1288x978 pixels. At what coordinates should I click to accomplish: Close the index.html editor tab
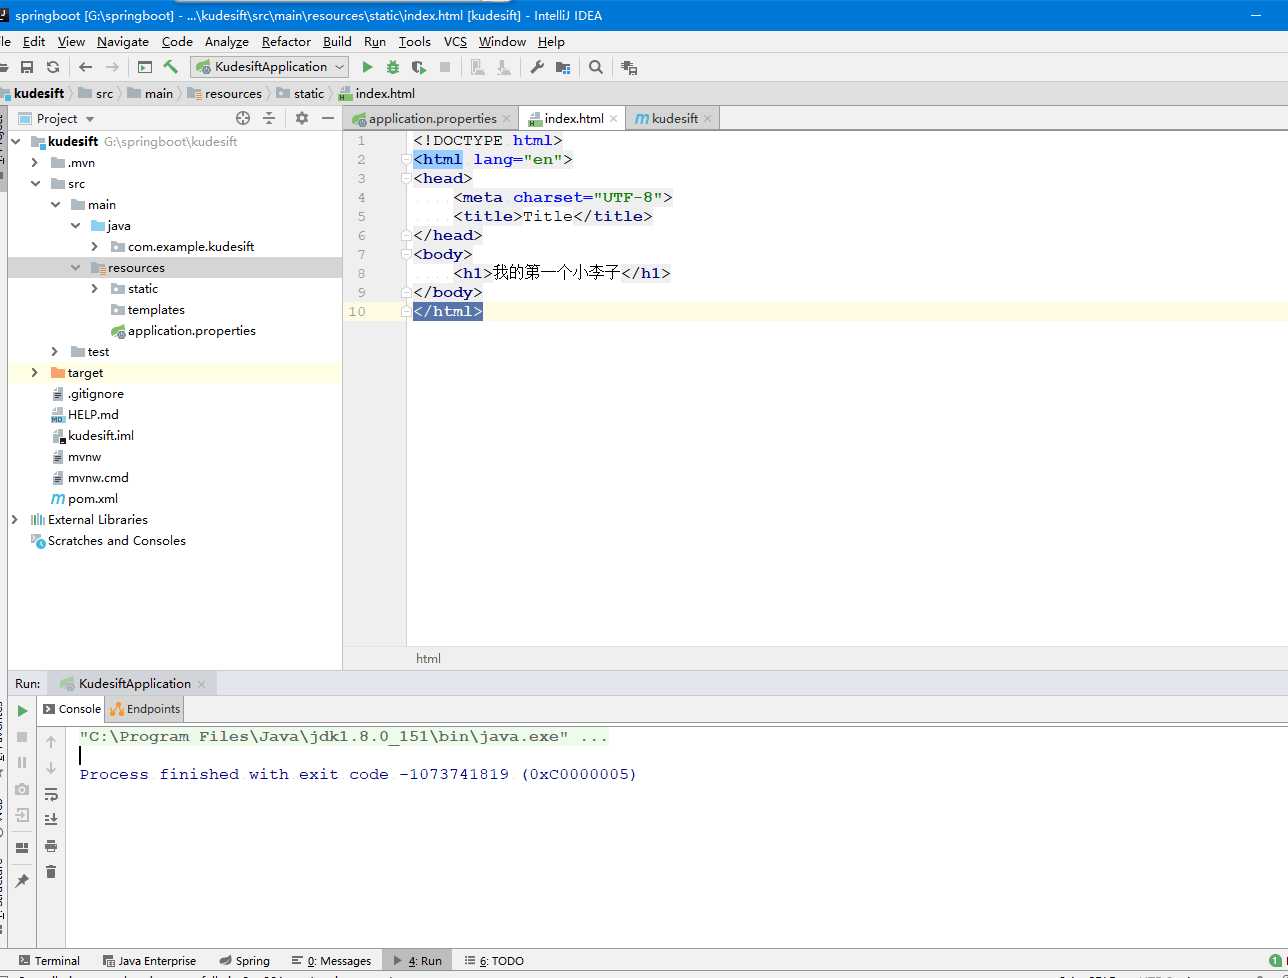point(613,118)
